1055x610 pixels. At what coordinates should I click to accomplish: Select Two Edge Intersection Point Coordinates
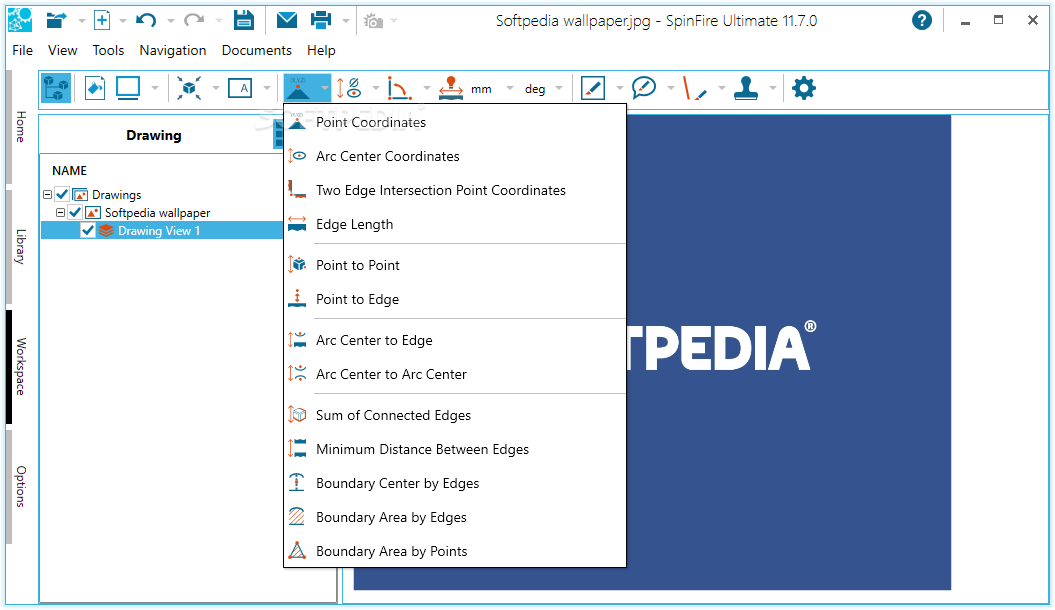coord(455,190)
